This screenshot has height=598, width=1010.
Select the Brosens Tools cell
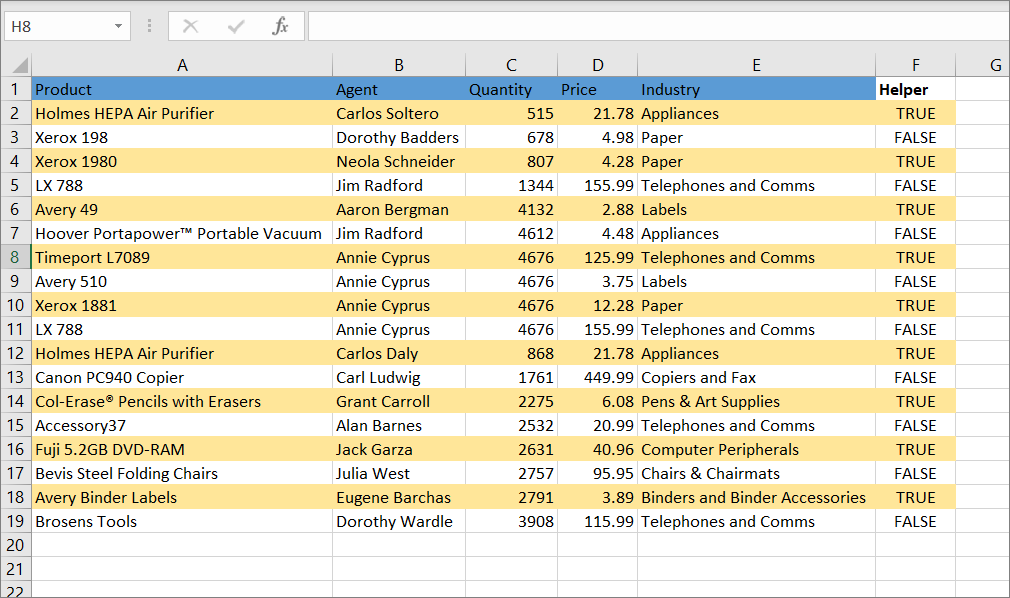182,521
